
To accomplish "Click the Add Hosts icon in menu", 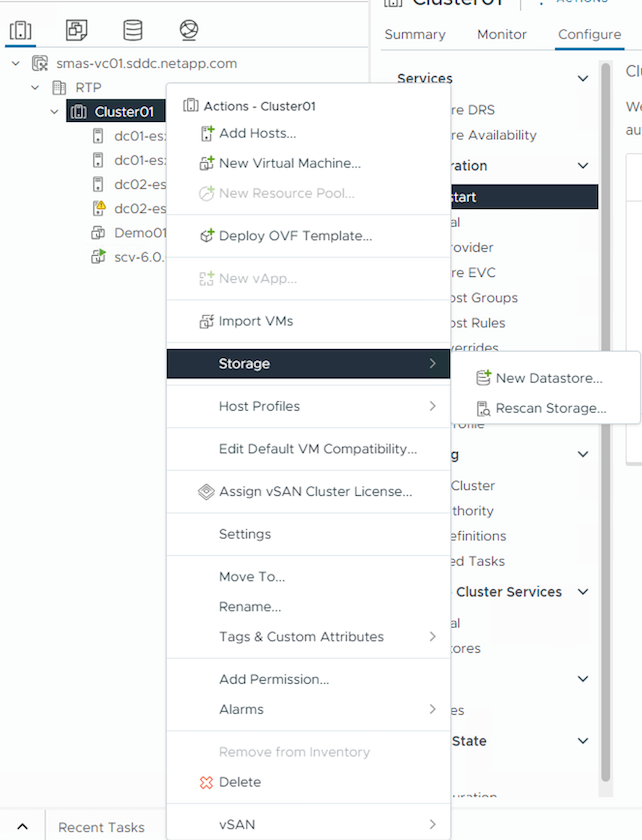I will [x=207, y=133].
